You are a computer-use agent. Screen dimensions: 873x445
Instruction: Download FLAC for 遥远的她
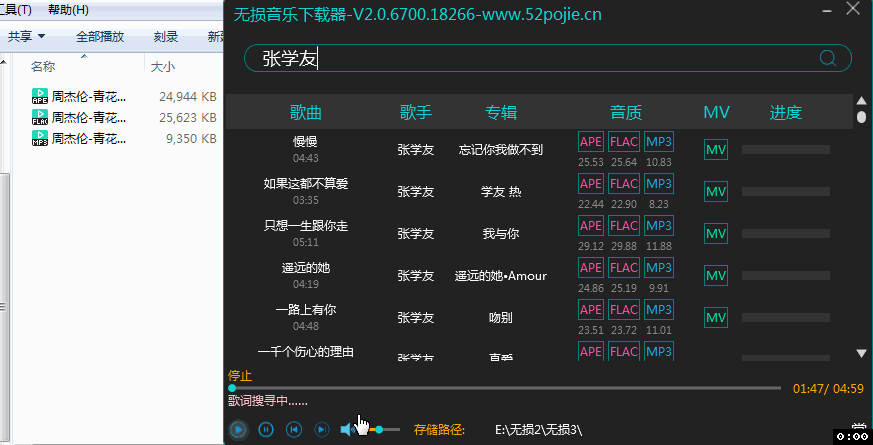click(624, 268)
